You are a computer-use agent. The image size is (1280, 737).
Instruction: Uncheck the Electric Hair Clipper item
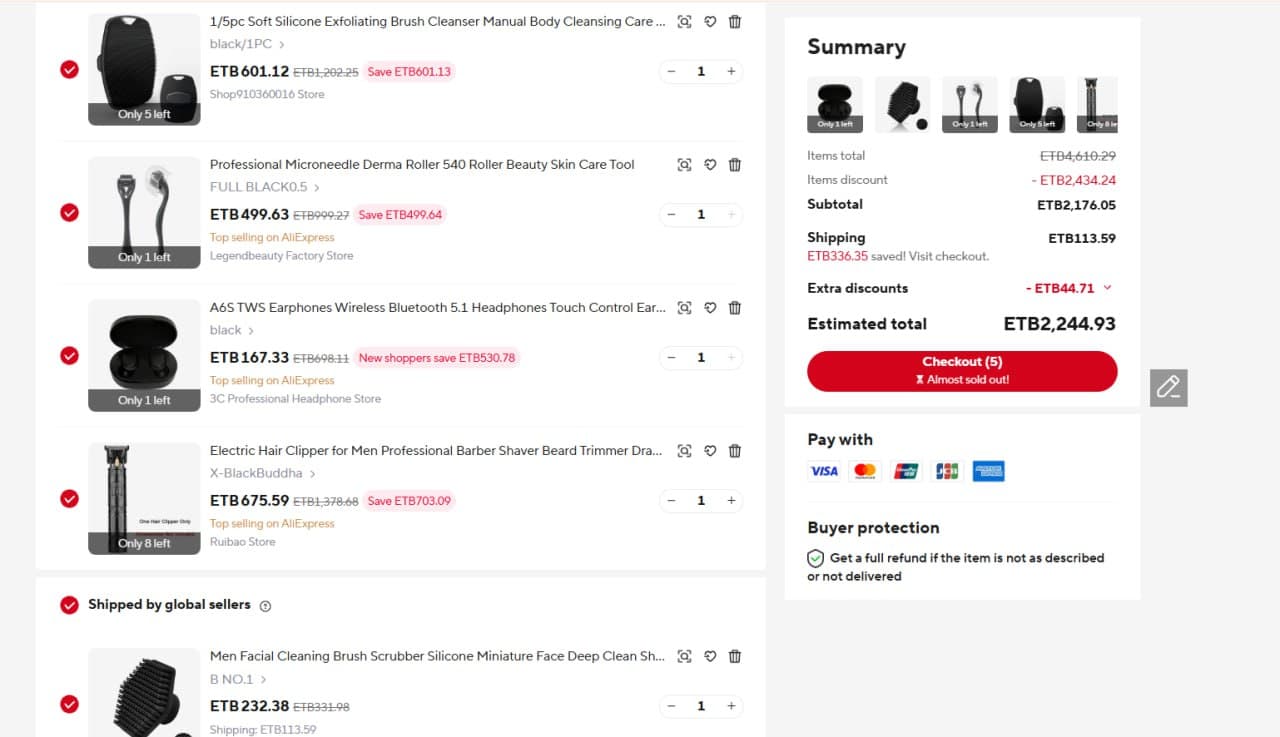(69, 498)
